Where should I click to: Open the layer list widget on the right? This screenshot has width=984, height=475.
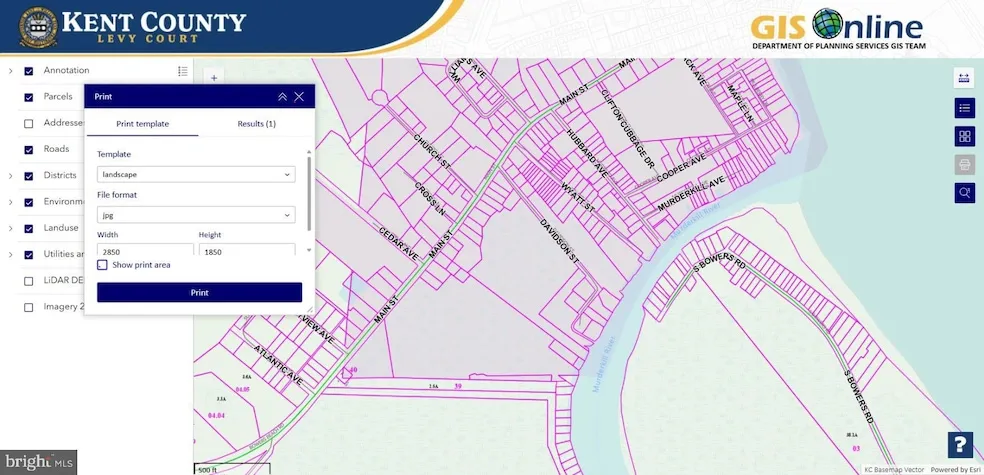coord(964,108)
